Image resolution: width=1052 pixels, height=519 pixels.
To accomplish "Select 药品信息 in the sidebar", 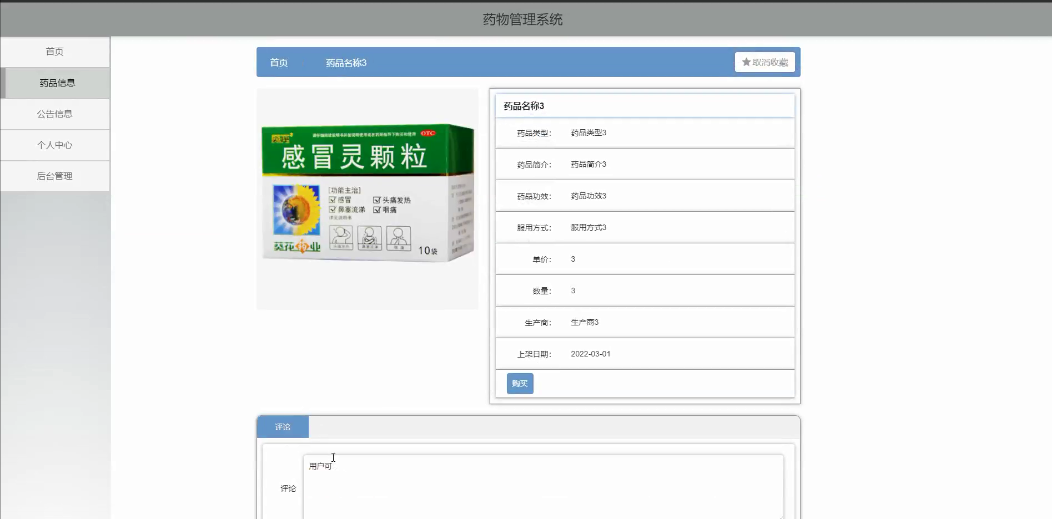I will tap(56, 83).
